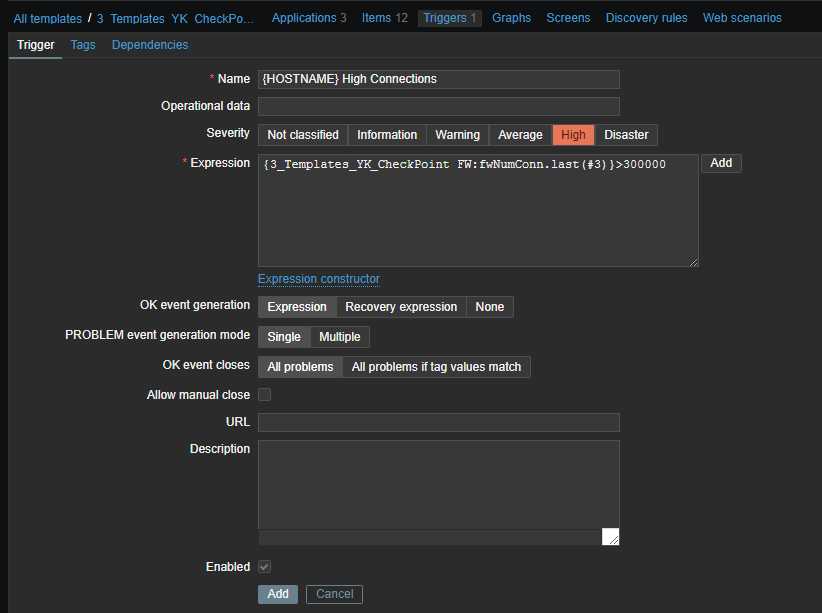The width and height of the screenshot is (822, 613).
Task: Go to Items 12 section
Action: point(384,18)
